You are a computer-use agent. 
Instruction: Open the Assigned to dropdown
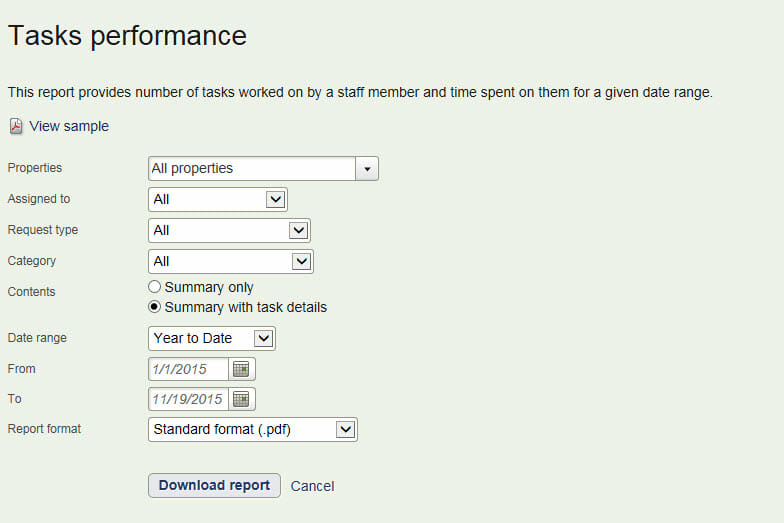tap(218, 200)
